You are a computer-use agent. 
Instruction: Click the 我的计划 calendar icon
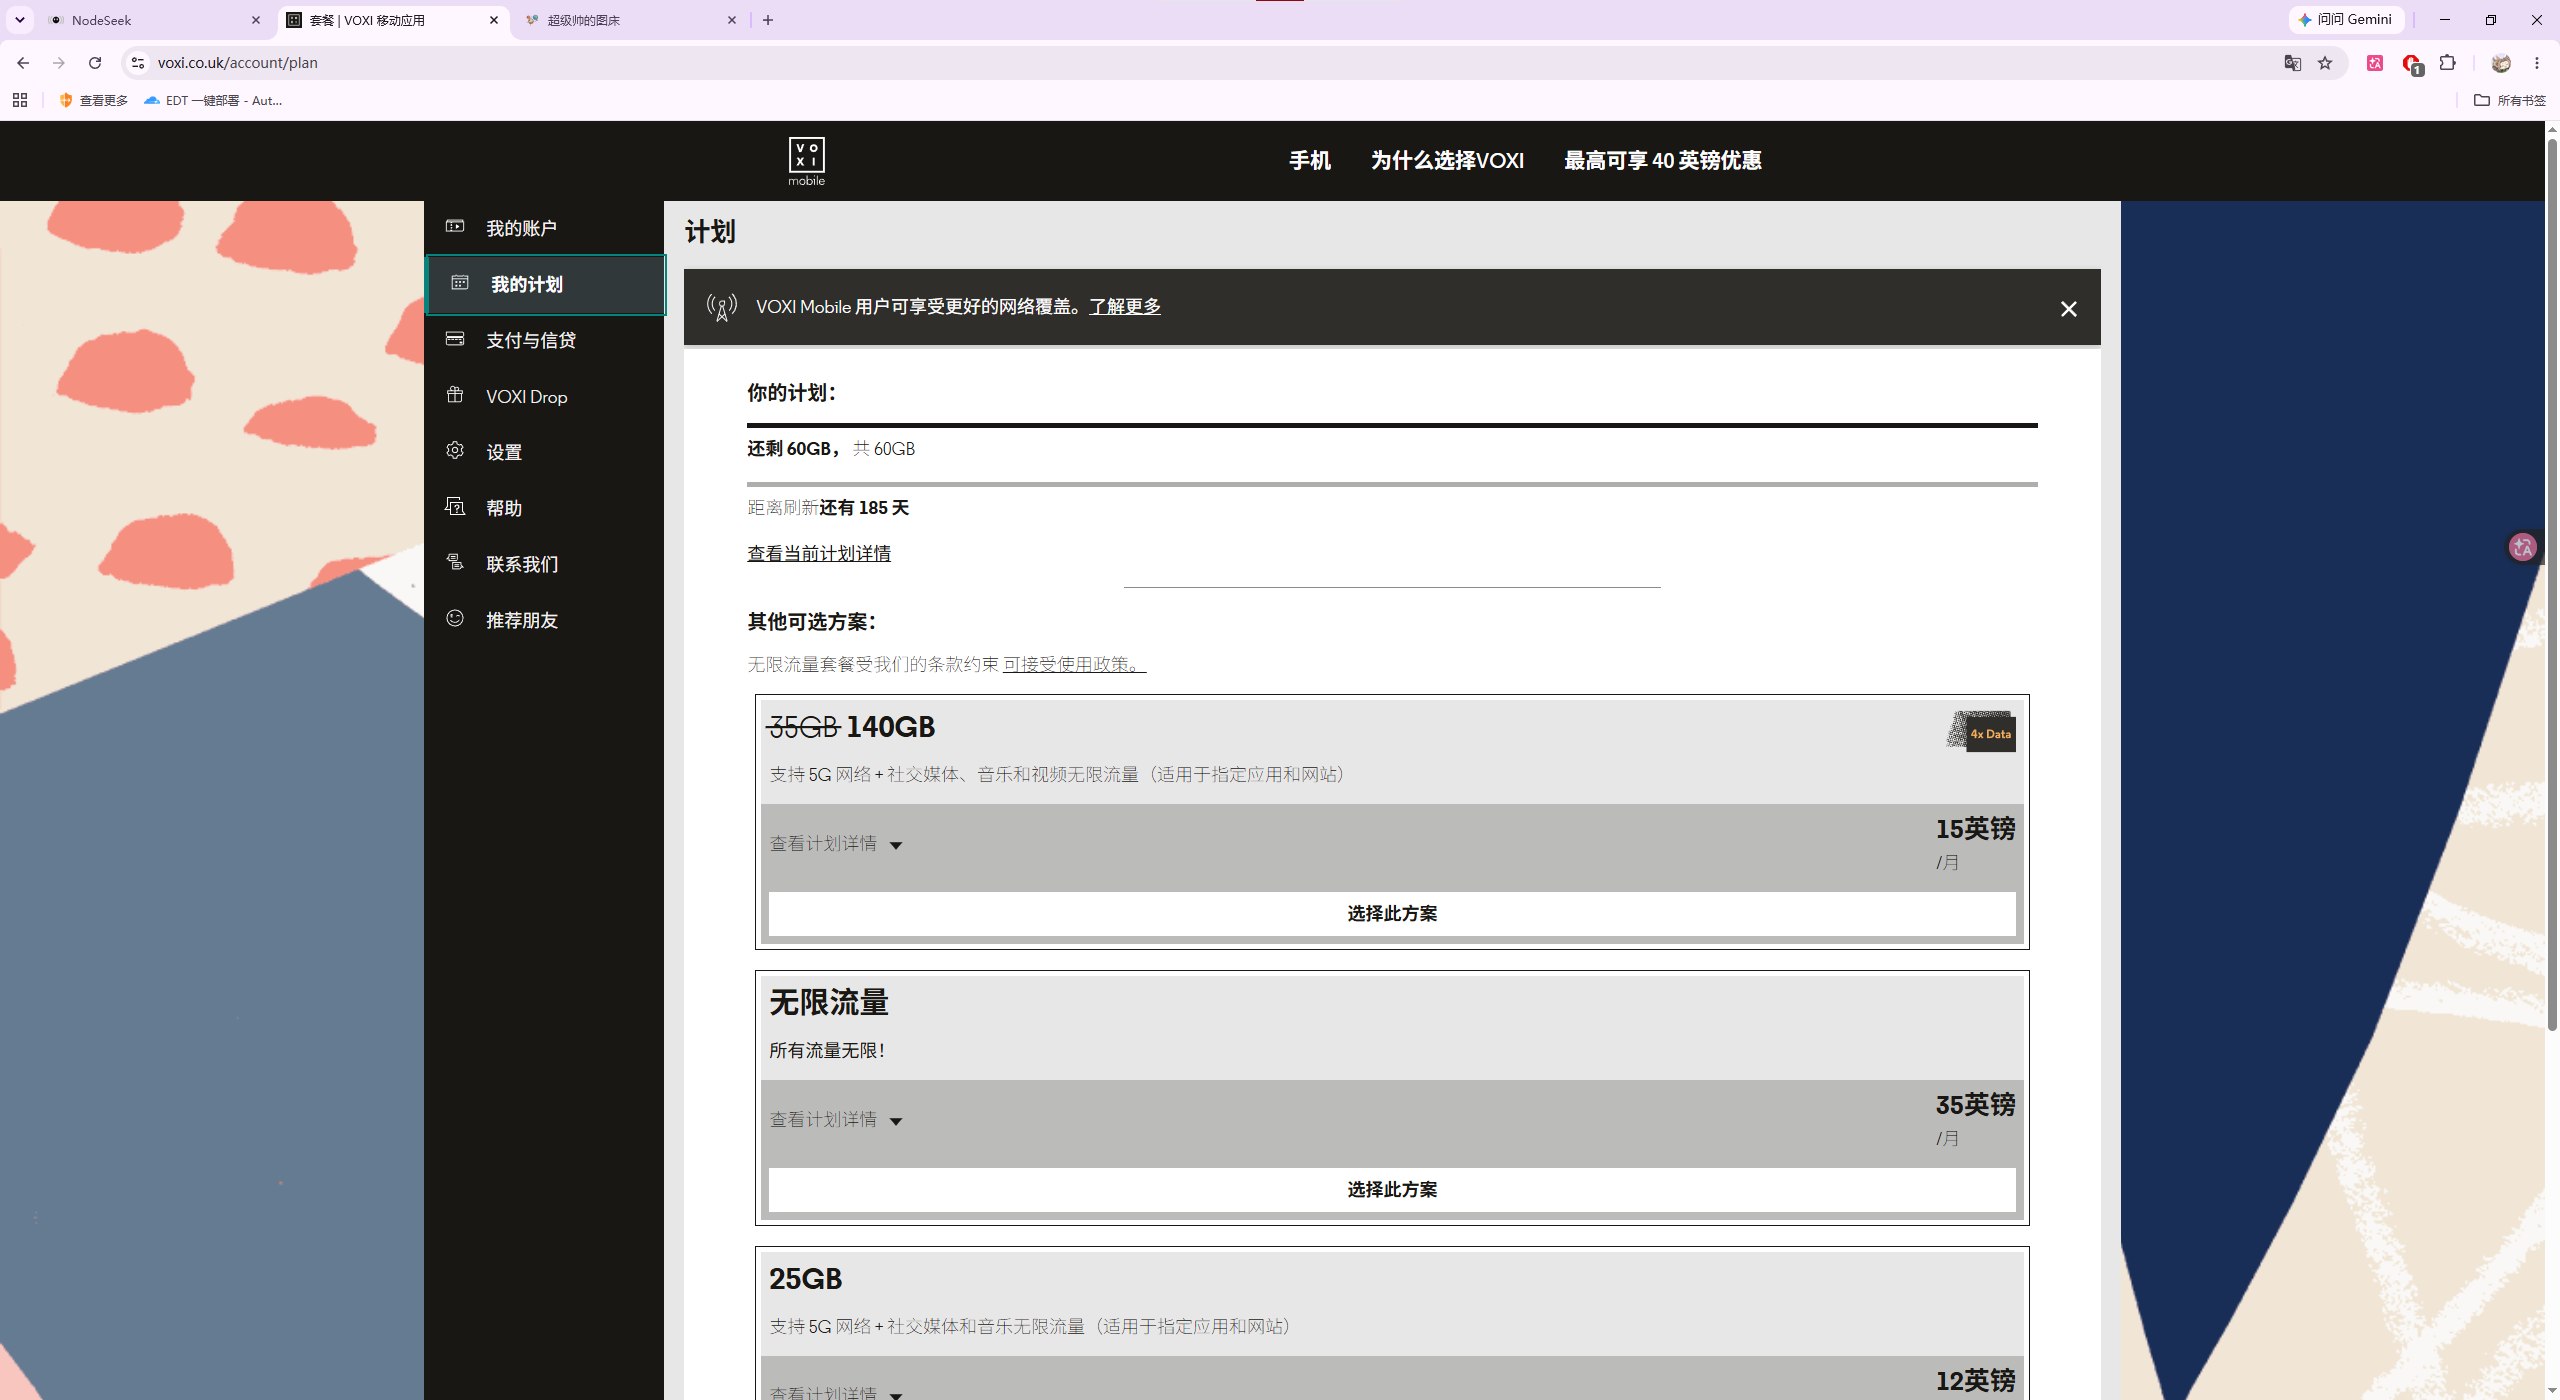click(x=460, y=283)
